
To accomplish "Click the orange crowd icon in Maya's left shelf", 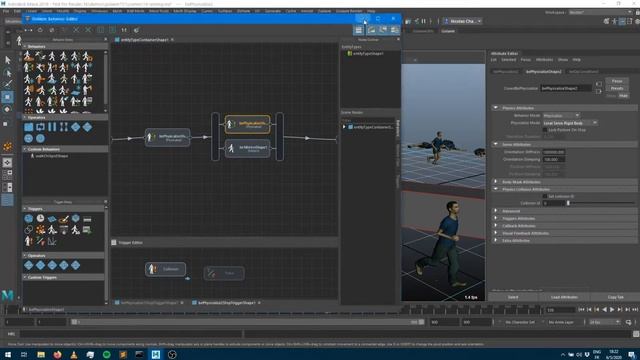I will 7,147.
